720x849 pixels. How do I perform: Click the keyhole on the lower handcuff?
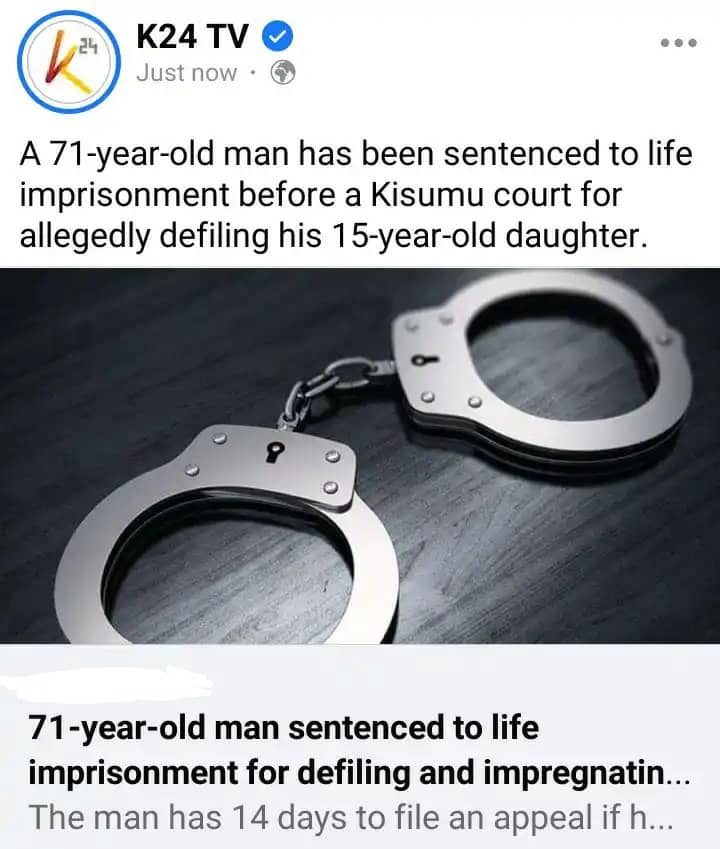coord(275,452)
